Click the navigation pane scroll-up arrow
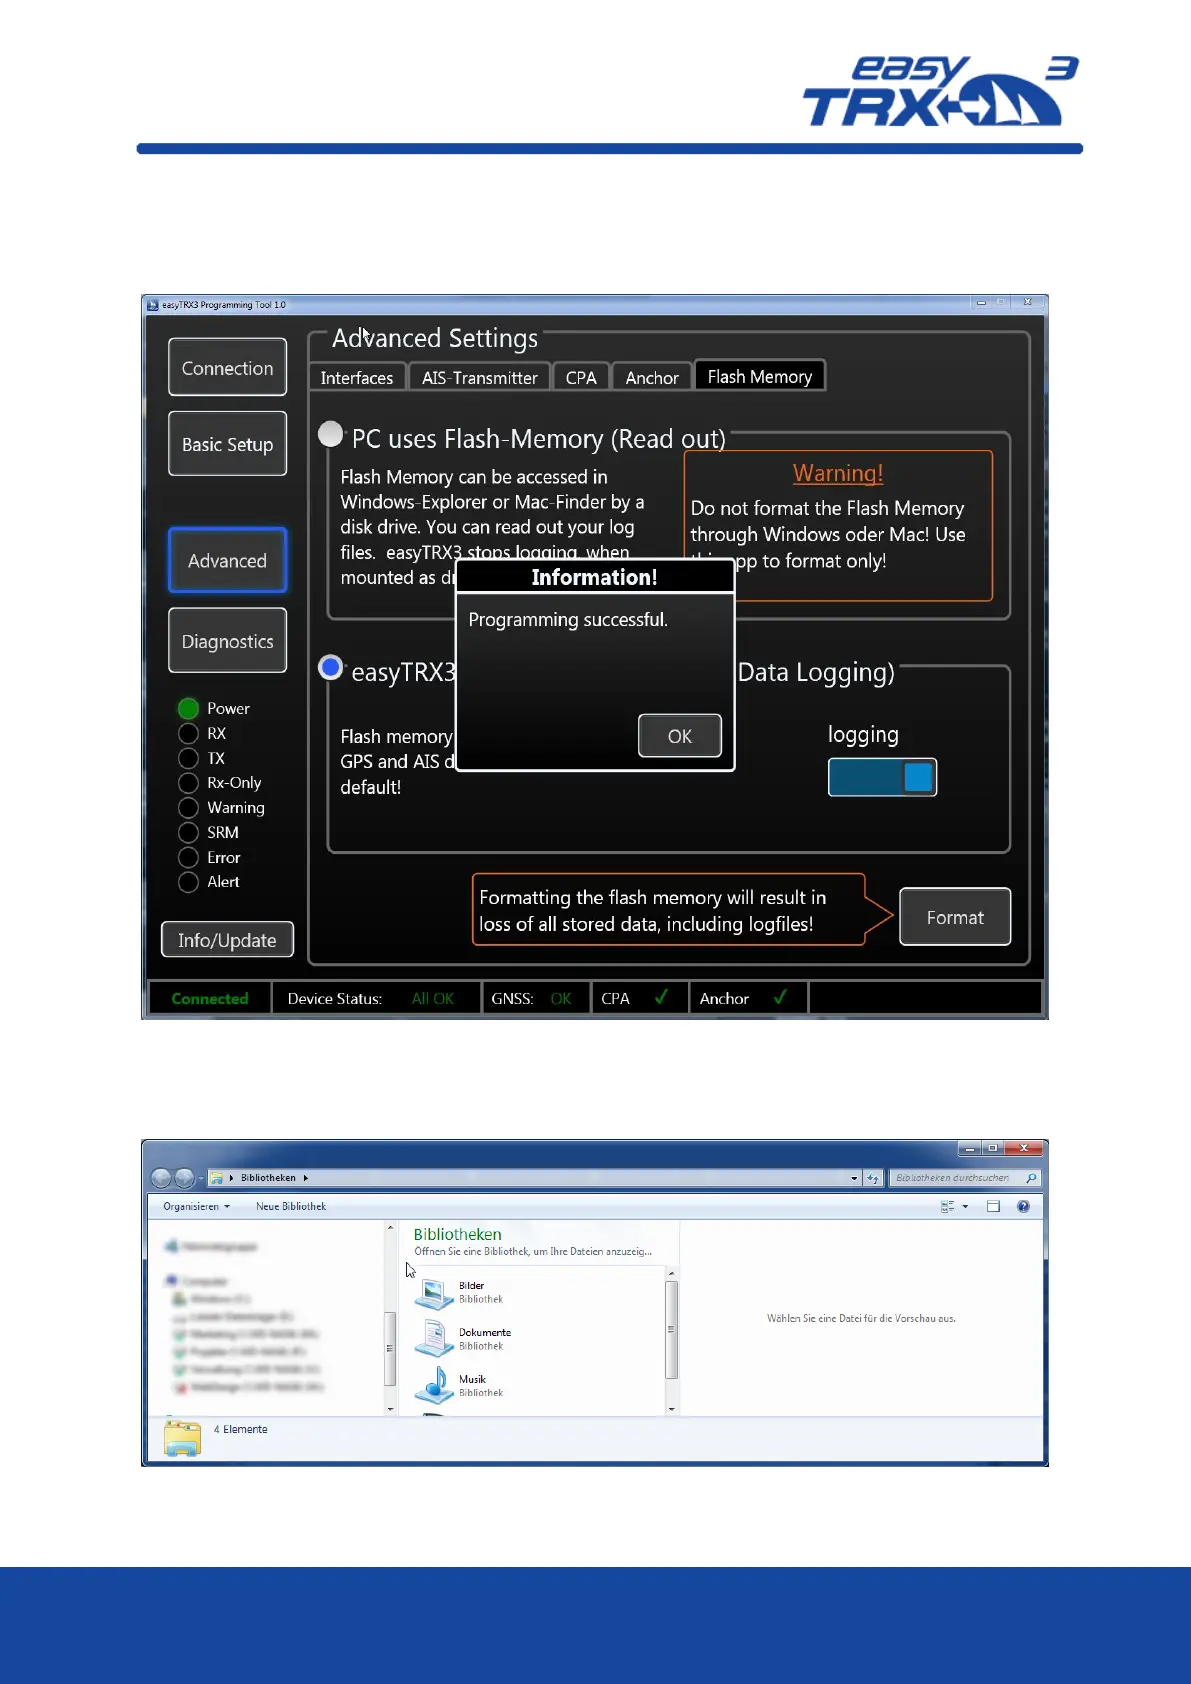The width and height of the screenshot is (1191, 1684). [391, 1227]
